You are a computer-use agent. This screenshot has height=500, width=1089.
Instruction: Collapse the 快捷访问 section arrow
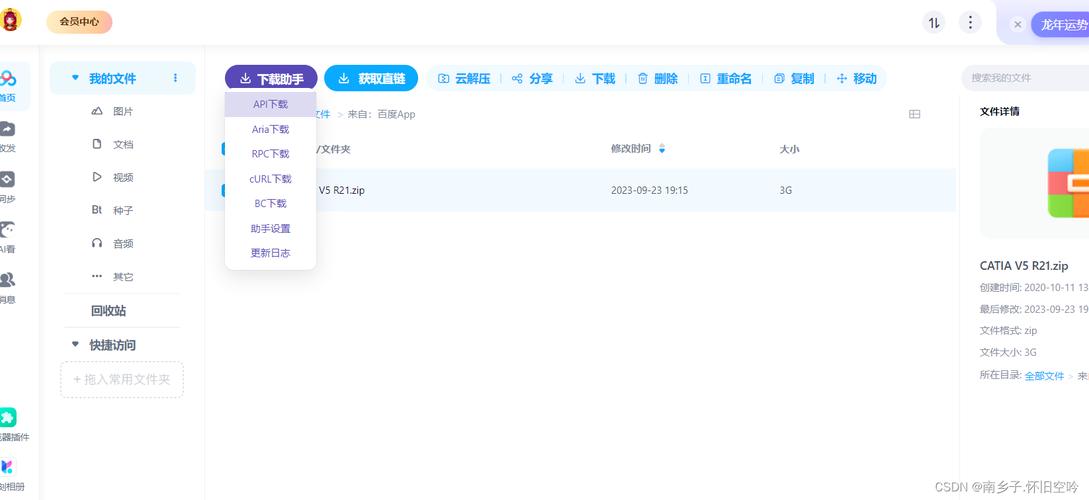[x=75, y=345]
